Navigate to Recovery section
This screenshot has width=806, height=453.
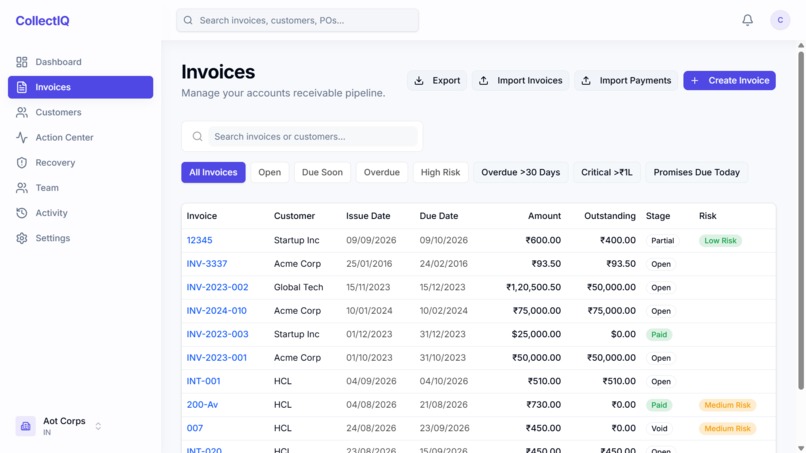pos(80,163)
